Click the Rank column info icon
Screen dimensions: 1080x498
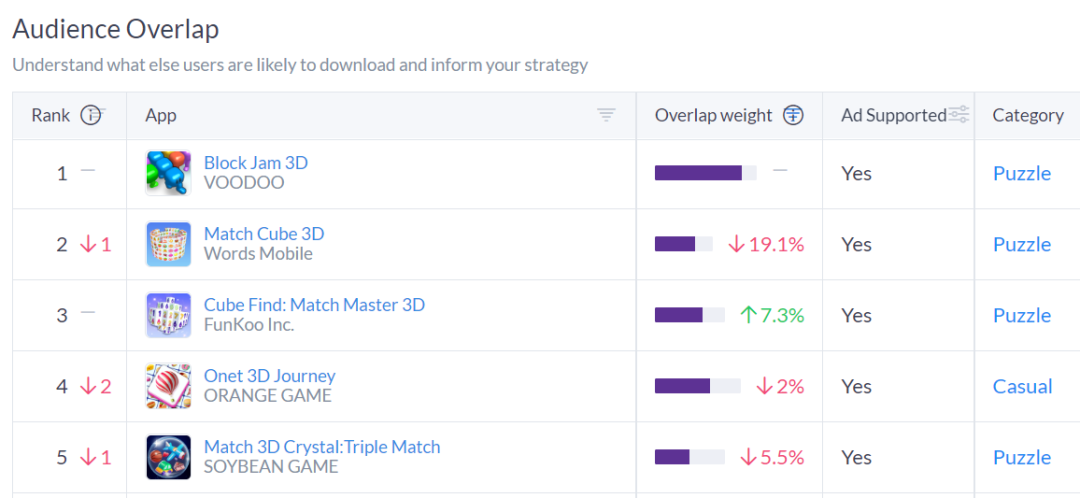pyautogui.click(x=92, y=115)
